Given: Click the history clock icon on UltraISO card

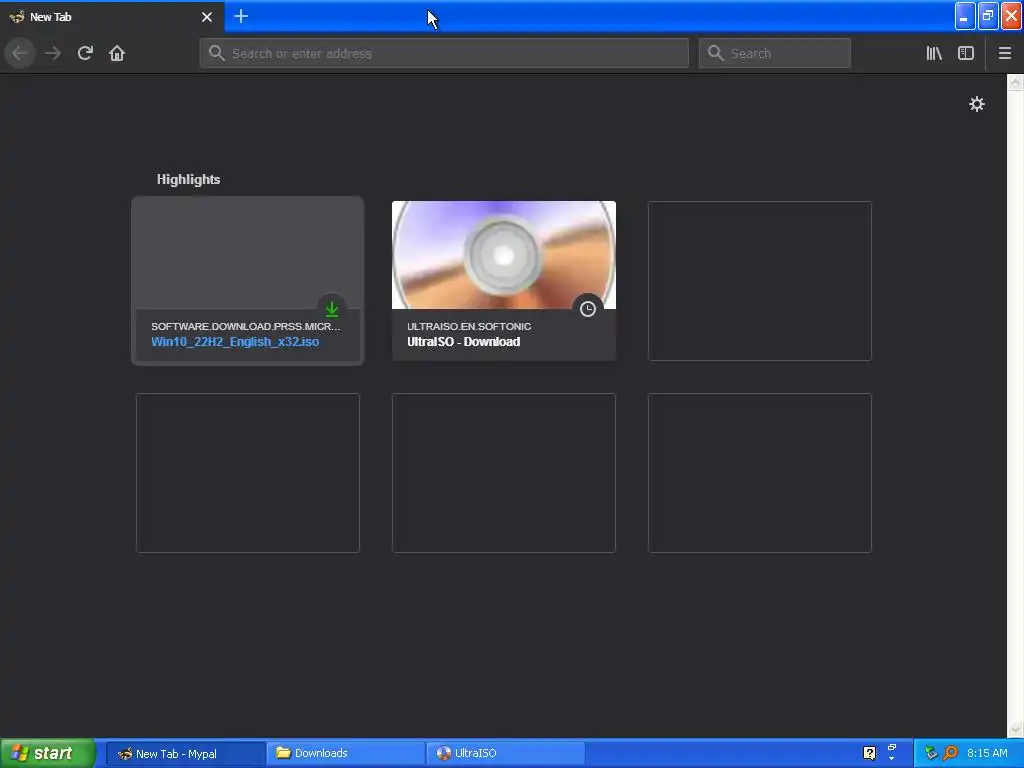Looking at the screenshot, I should click(x=588, y=309).
